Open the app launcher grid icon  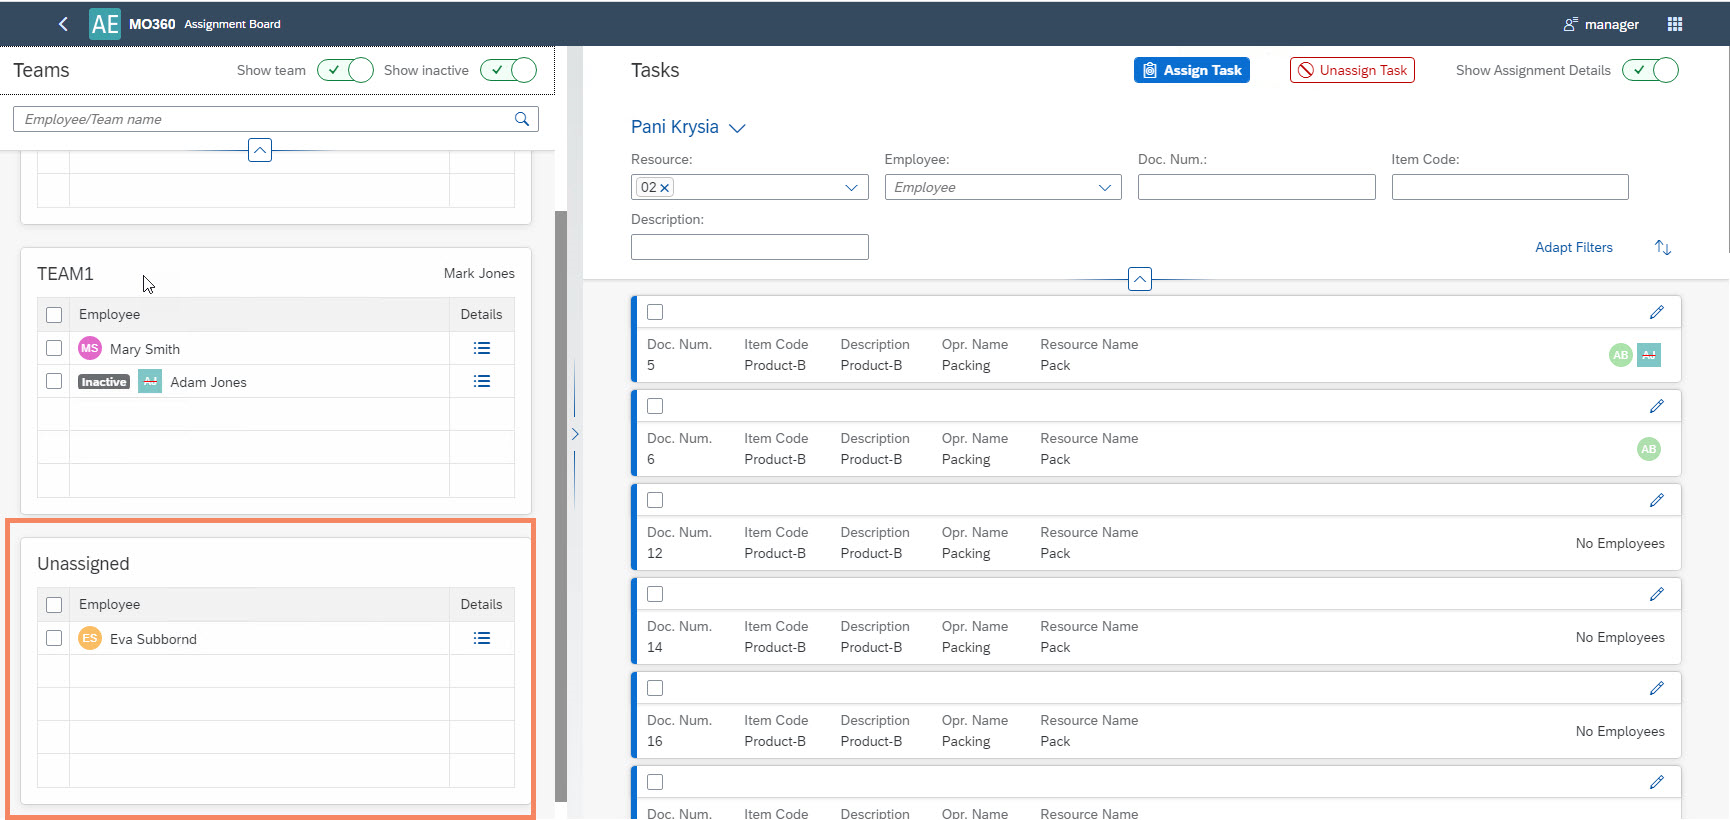pyautogui.click(x=1675, y=24)
